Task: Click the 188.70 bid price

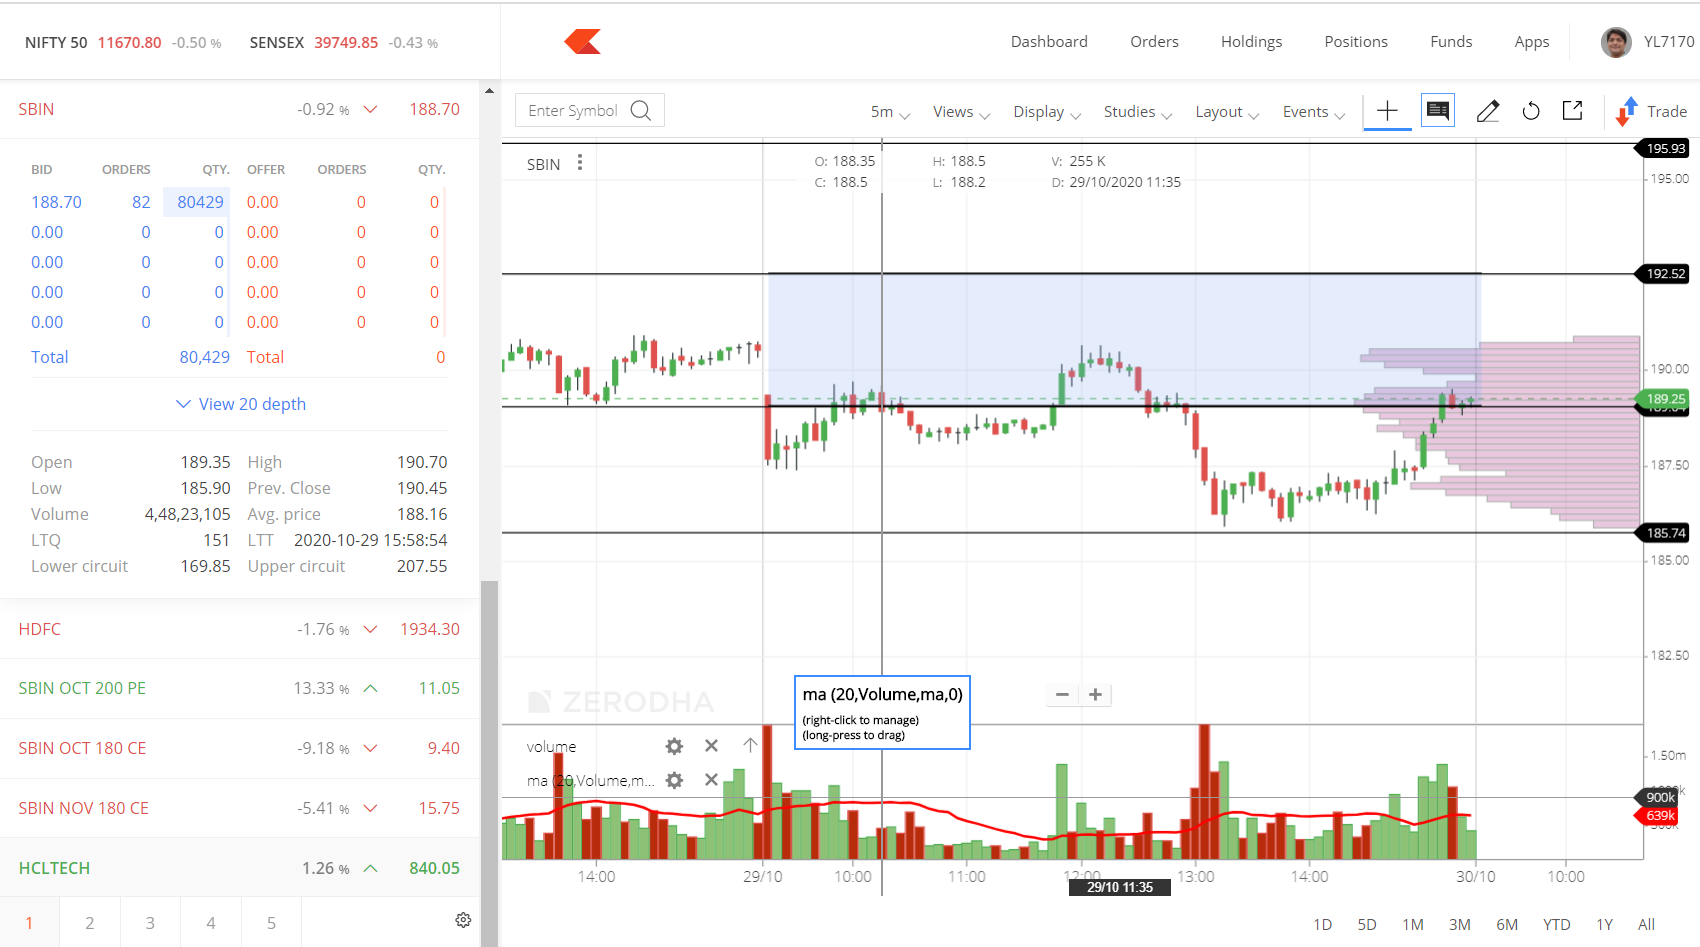Action: click(x=56, y=202)
